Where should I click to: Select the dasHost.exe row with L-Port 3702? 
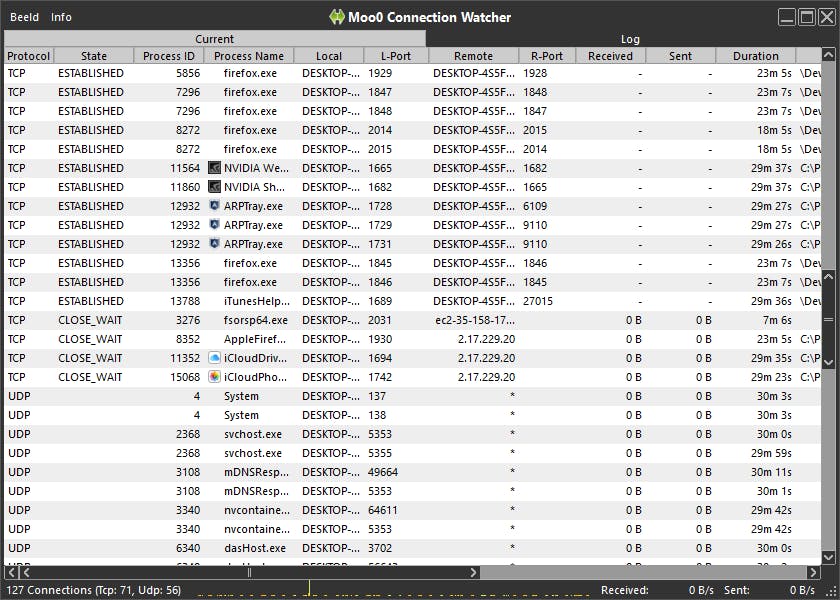click(x=412, y=548)
